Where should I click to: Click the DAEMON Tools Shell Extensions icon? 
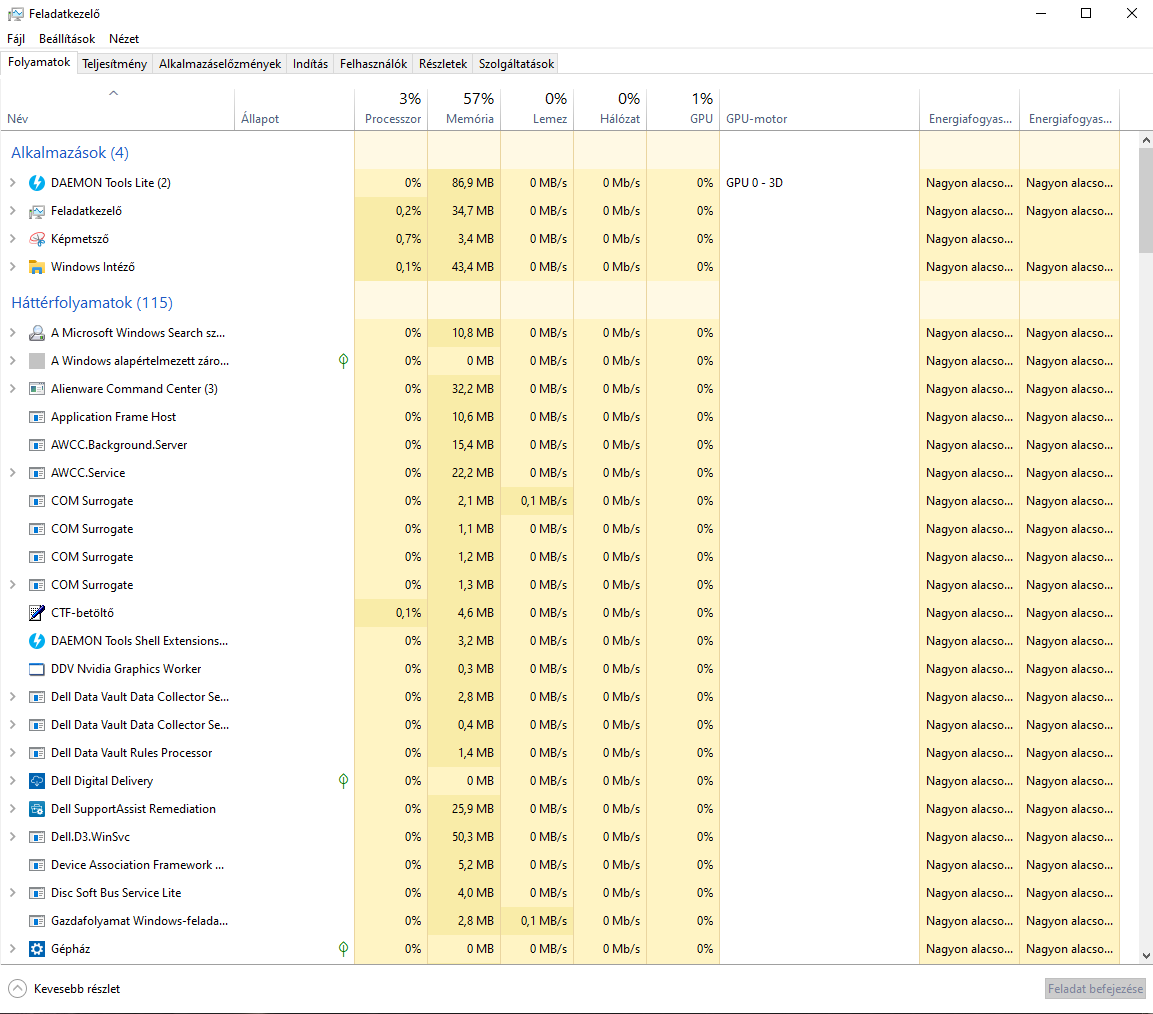point(37,640)
